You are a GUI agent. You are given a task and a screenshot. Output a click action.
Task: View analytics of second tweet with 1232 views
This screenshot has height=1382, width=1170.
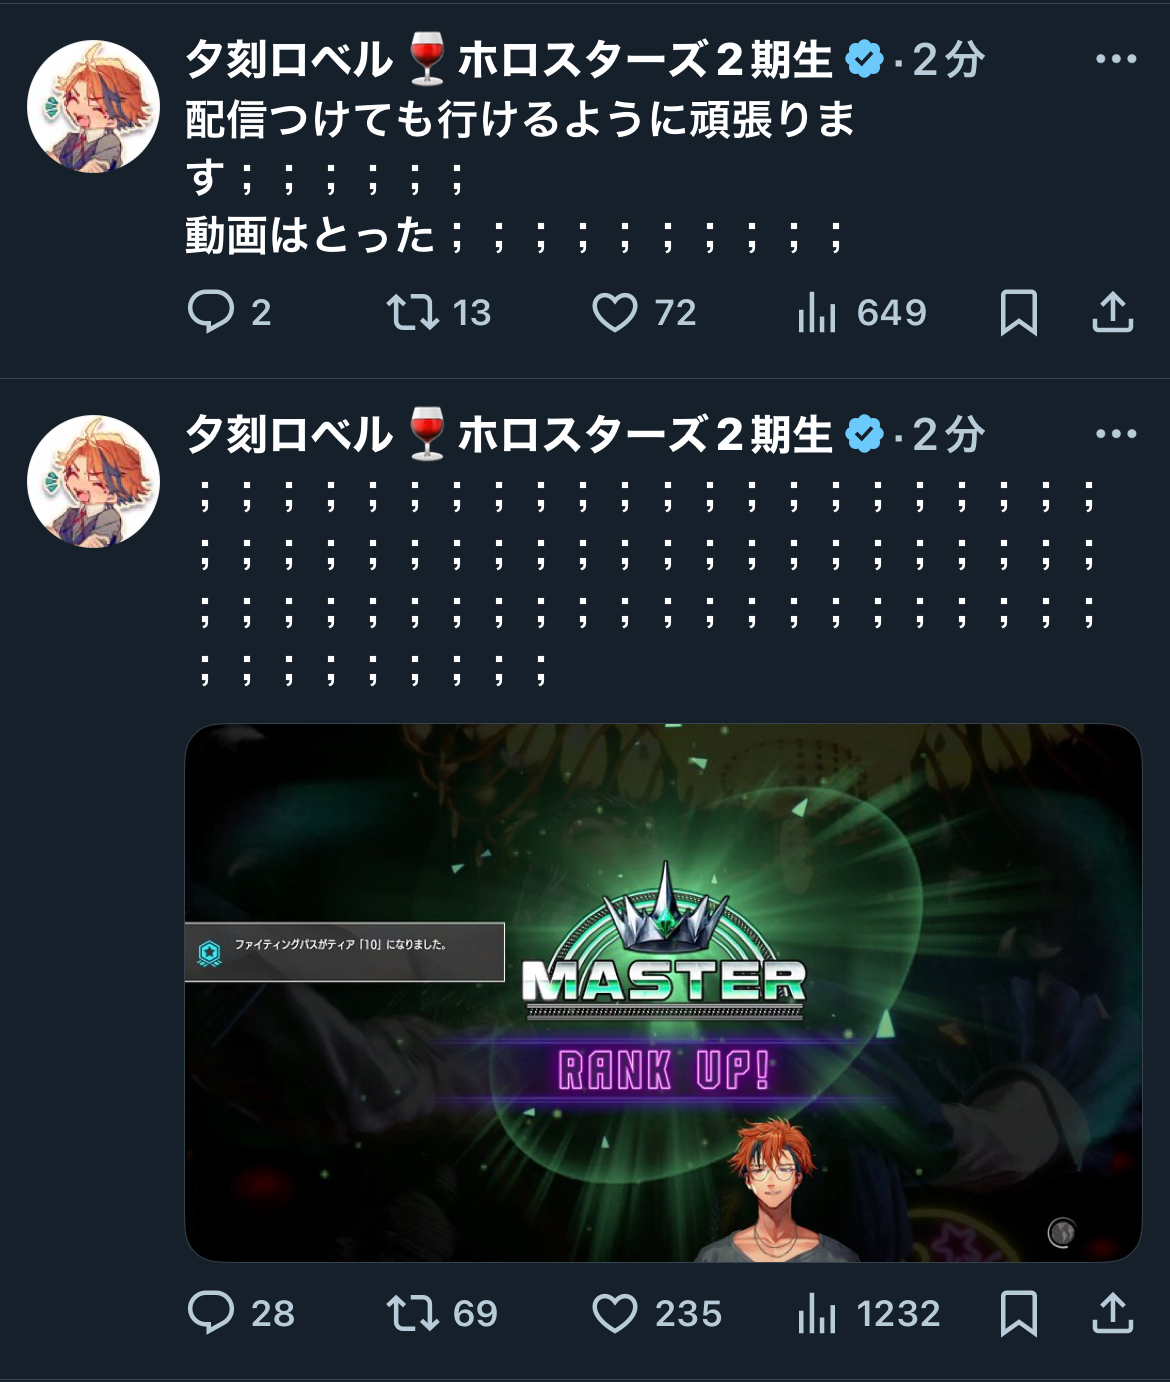tap(868, 1313)
